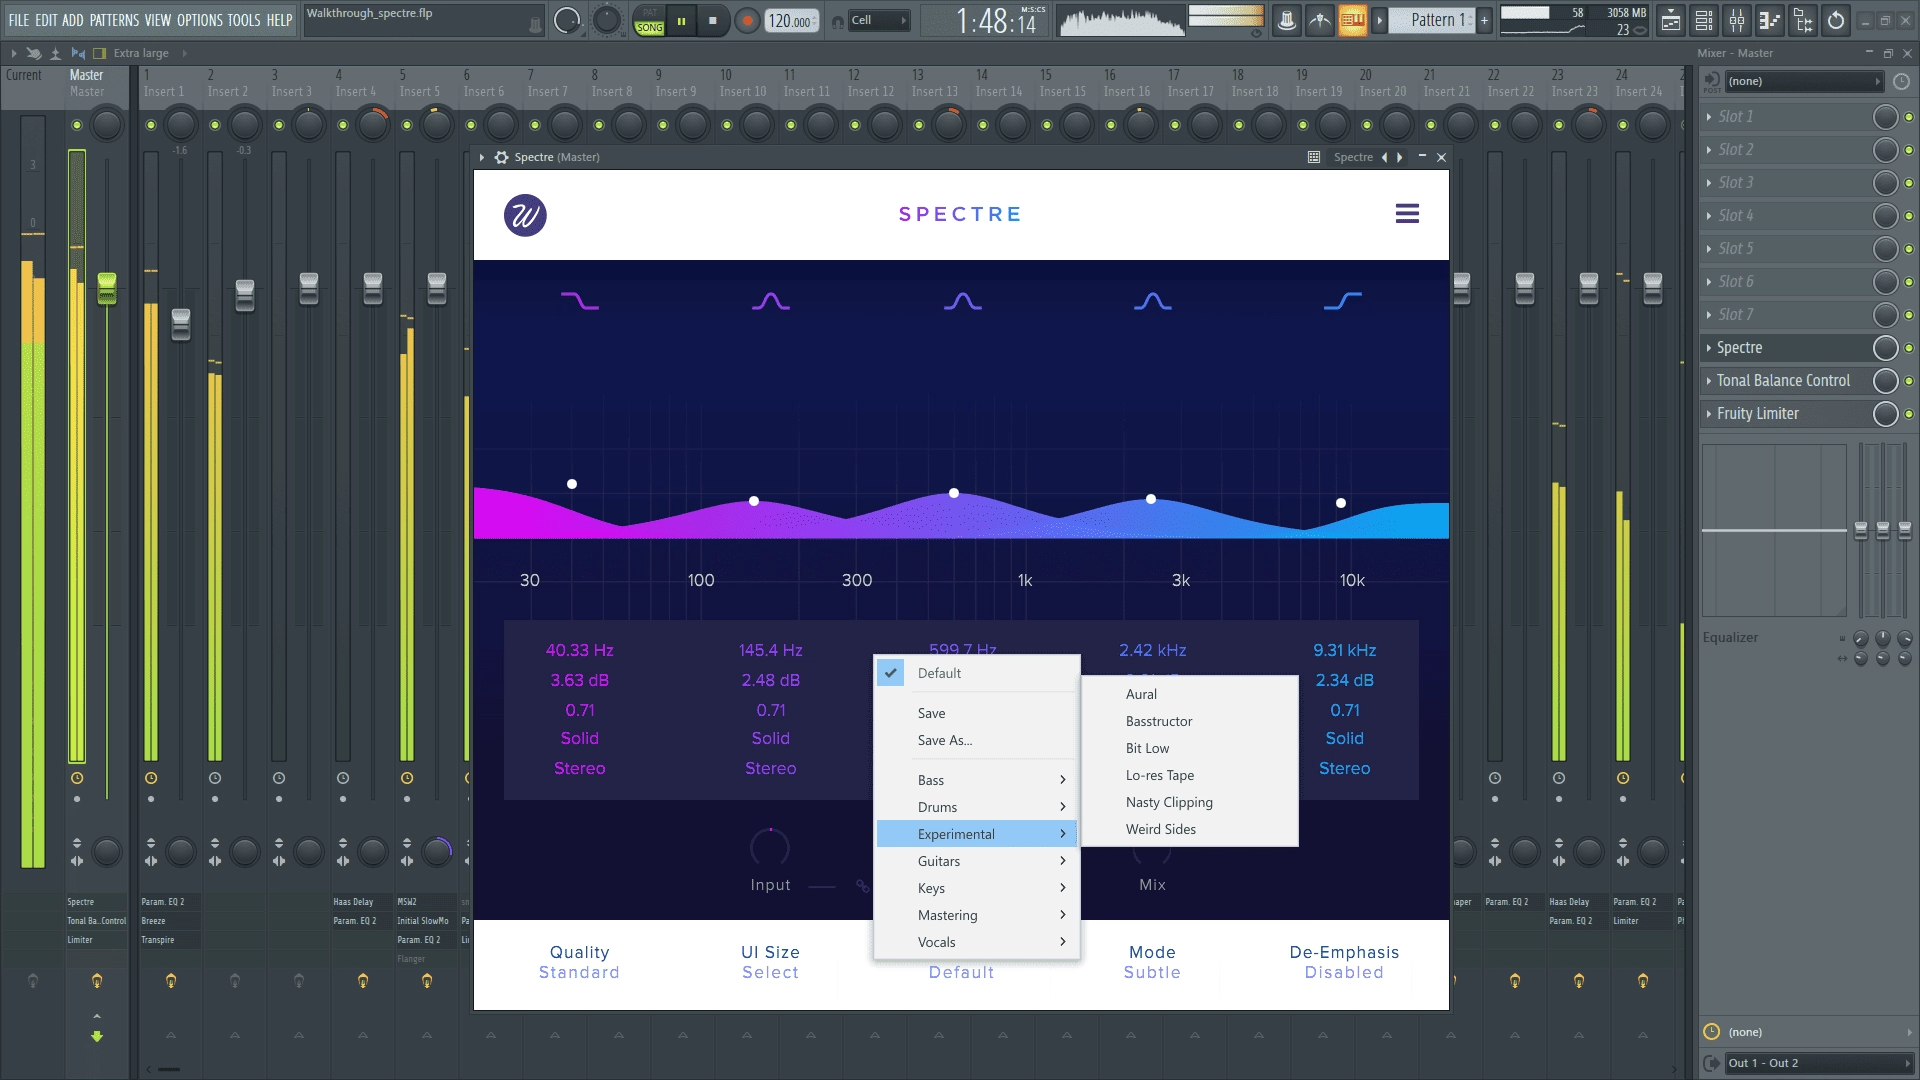This screenshot has width=1920, height=1080.
Task: Open Spectre plugin options gear icon
Action: (502, 157)
